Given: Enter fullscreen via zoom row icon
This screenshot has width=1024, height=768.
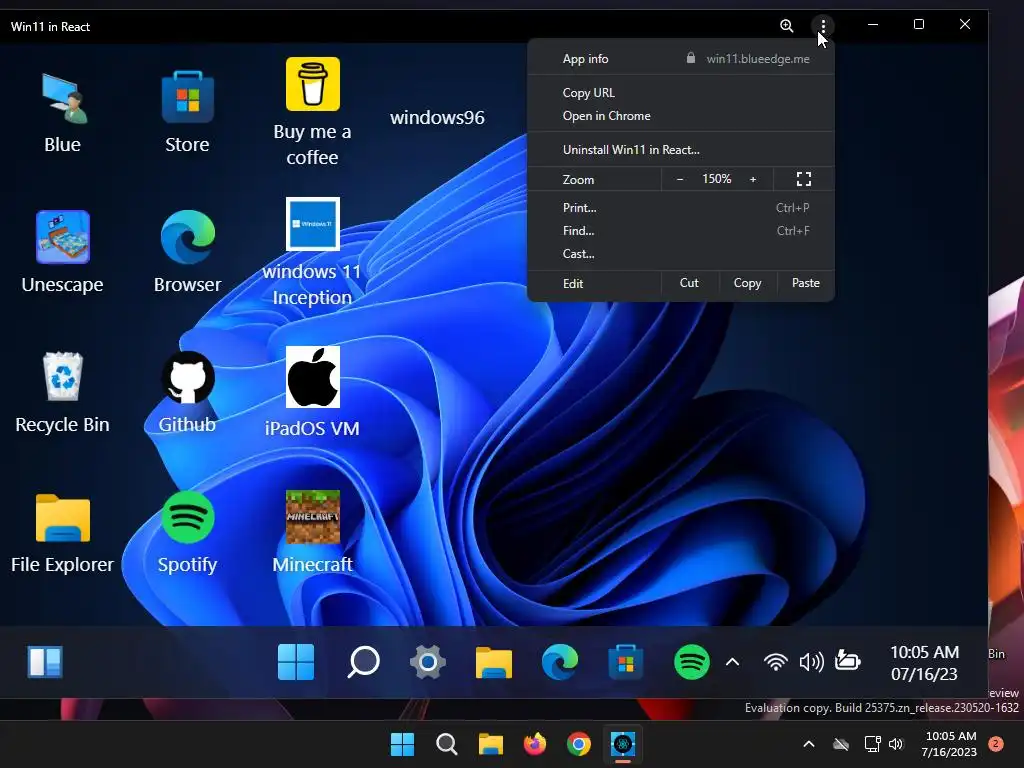Looking at the screenshot, I should pyautogui.click(x=804, y=179).
